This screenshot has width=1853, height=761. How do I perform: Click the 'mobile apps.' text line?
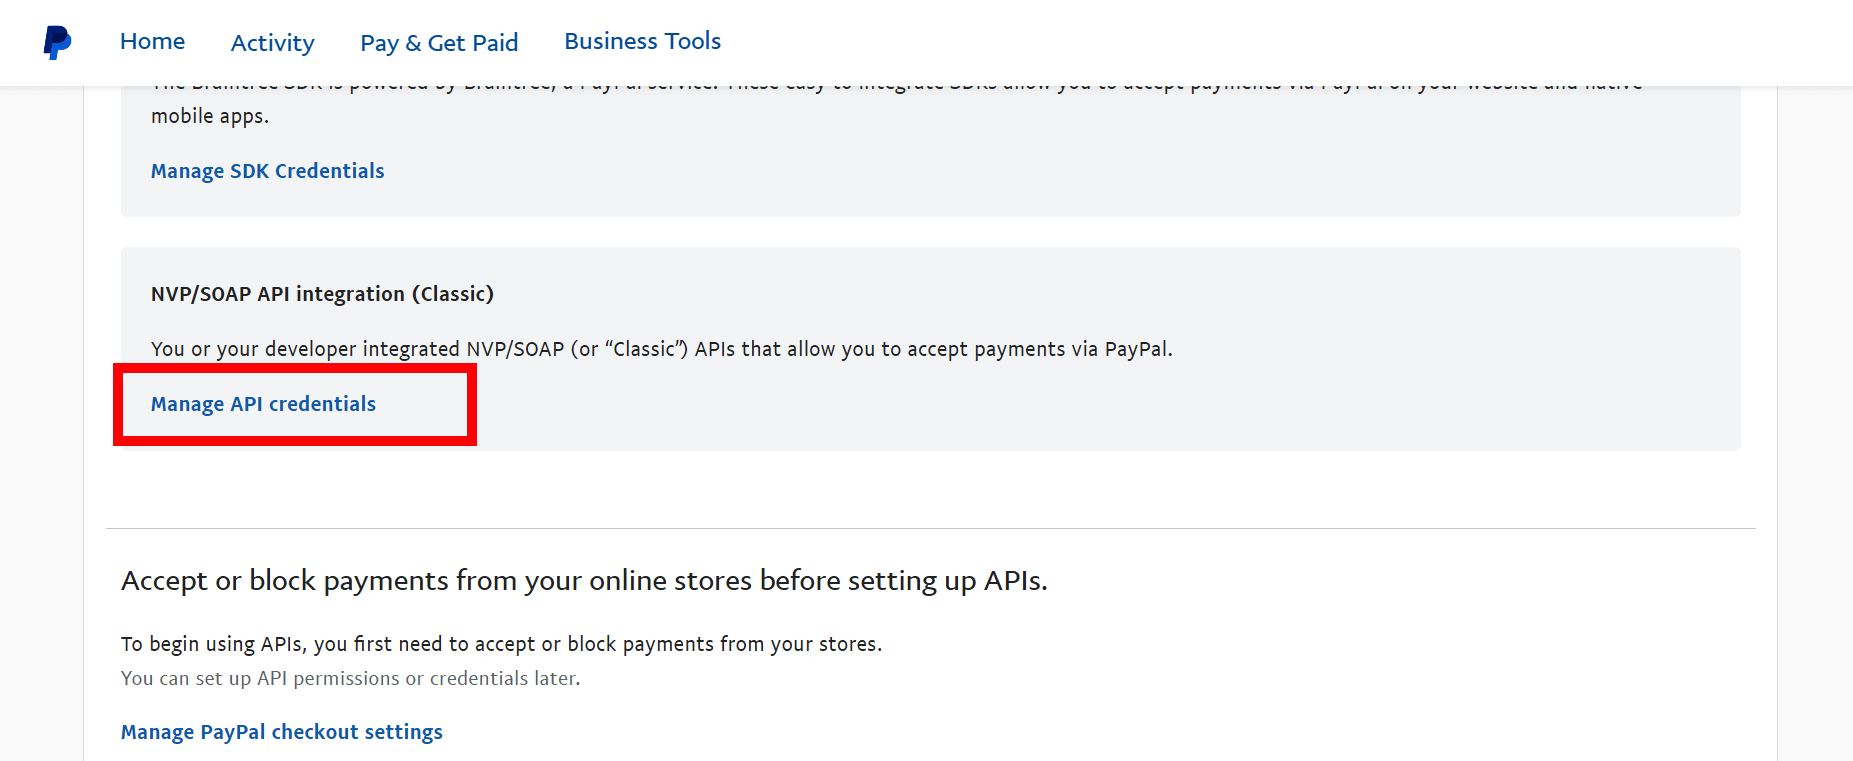(210, 116)
